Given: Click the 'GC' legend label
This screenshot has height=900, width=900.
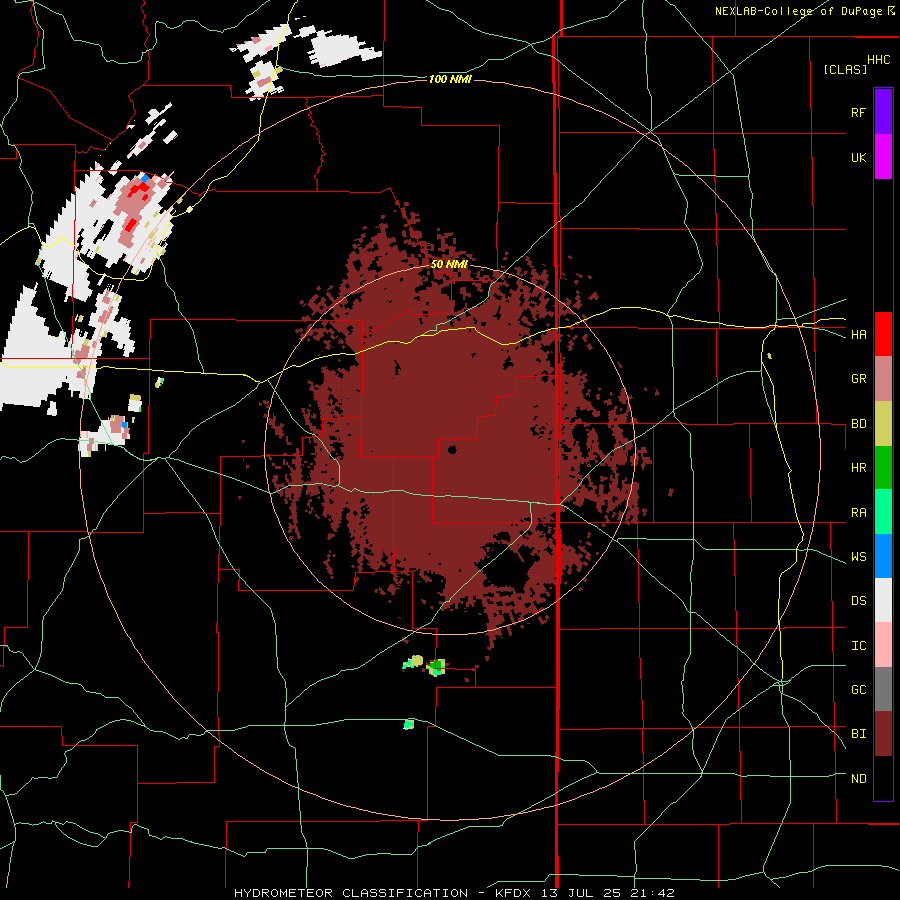Looking at the screenshot, I should (x=858, y=690).
